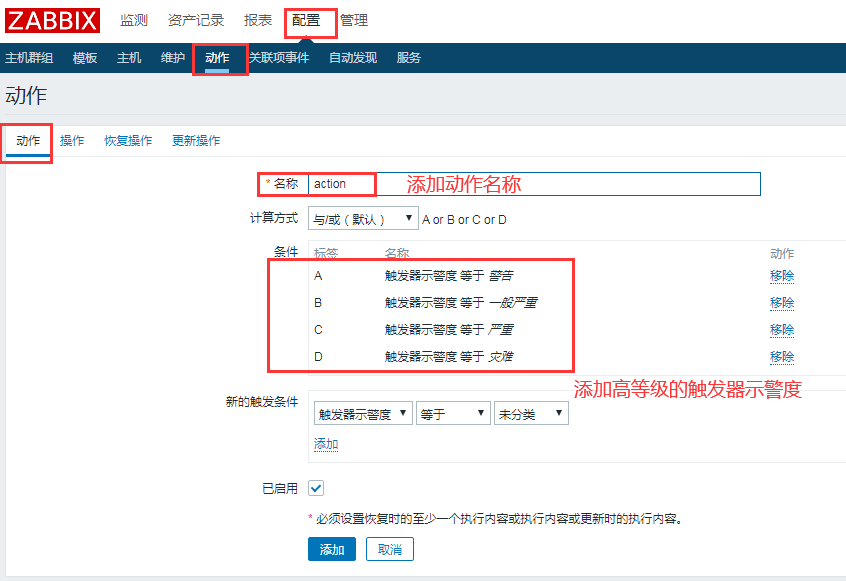This screenshot has height=581, width=846.
Task: Click the formula text A or B or C or D
Action: (464, 220)
